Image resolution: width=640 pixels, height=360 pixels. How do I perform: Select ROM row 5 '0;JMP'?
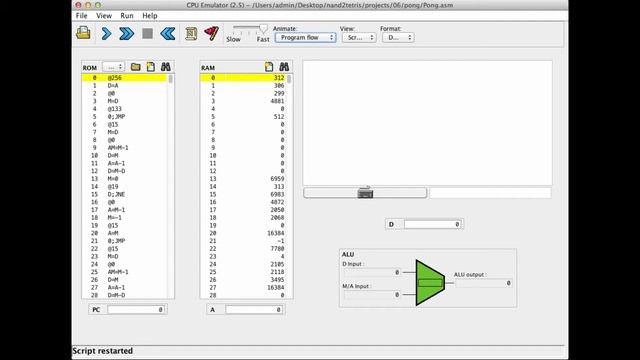click(x=124, y=116)
